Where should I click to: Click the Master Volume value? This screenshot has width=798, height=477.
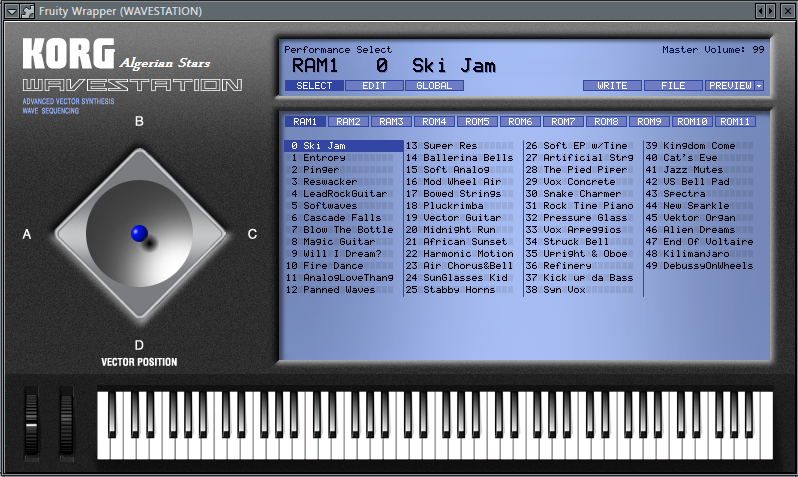tap(758, 49)
